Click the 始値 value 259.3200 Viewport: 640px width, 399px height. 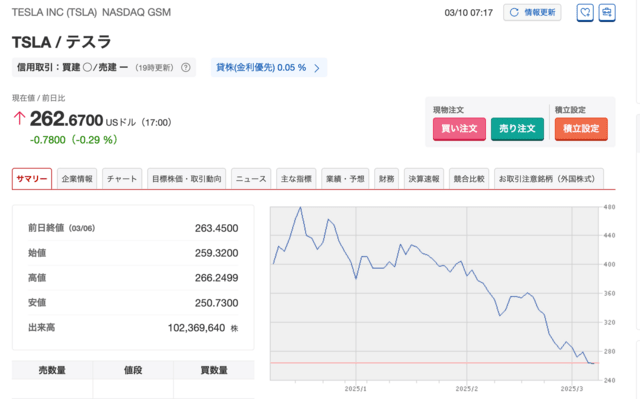click(216, 253)
